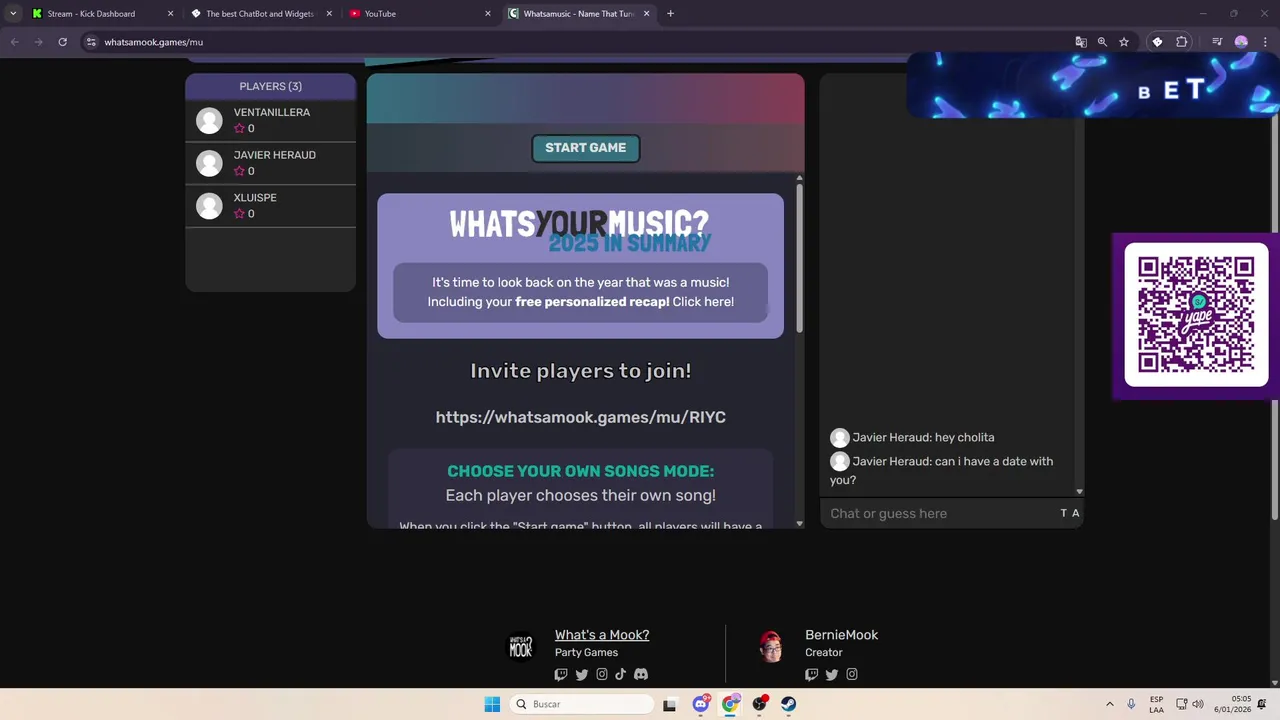This screenshot has height=720, width=1280.
Task: Open BernieMook's Instagram page
Action: pyautogui.click(x=852, y=674)
